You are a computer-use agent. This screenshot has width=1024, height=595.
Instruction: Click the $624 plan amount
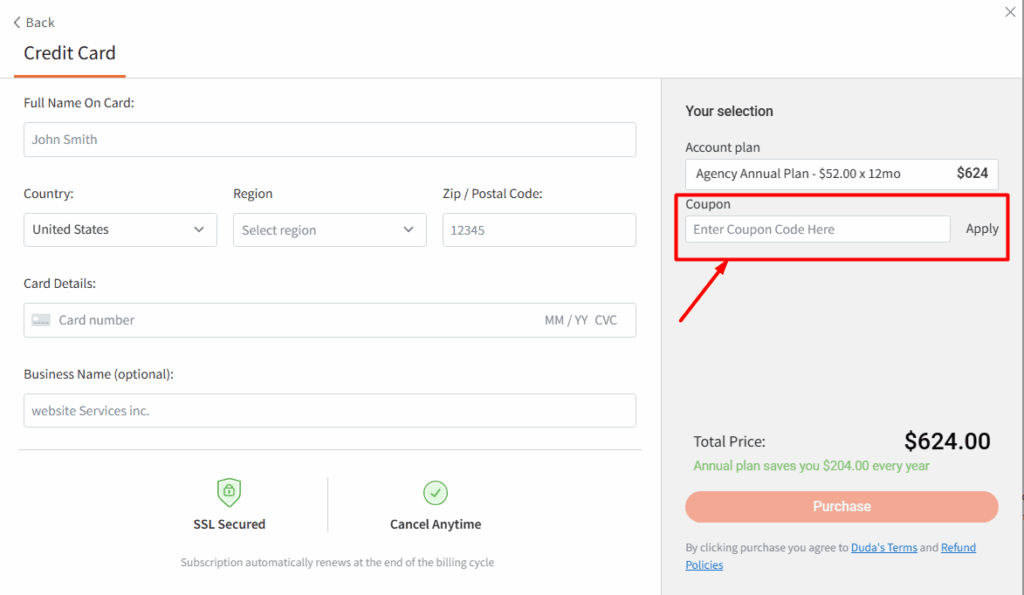coord(972,173)
